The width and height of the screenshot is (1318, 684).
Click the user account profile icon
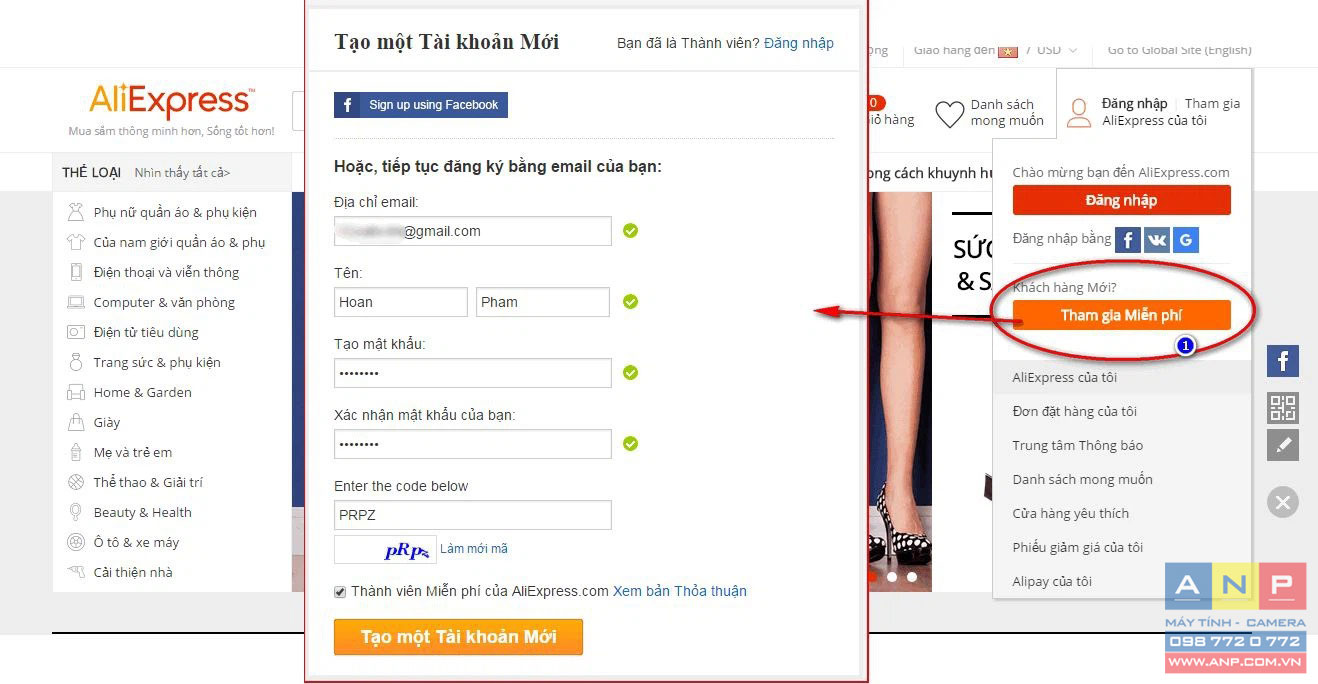(x=1079, y=112)
